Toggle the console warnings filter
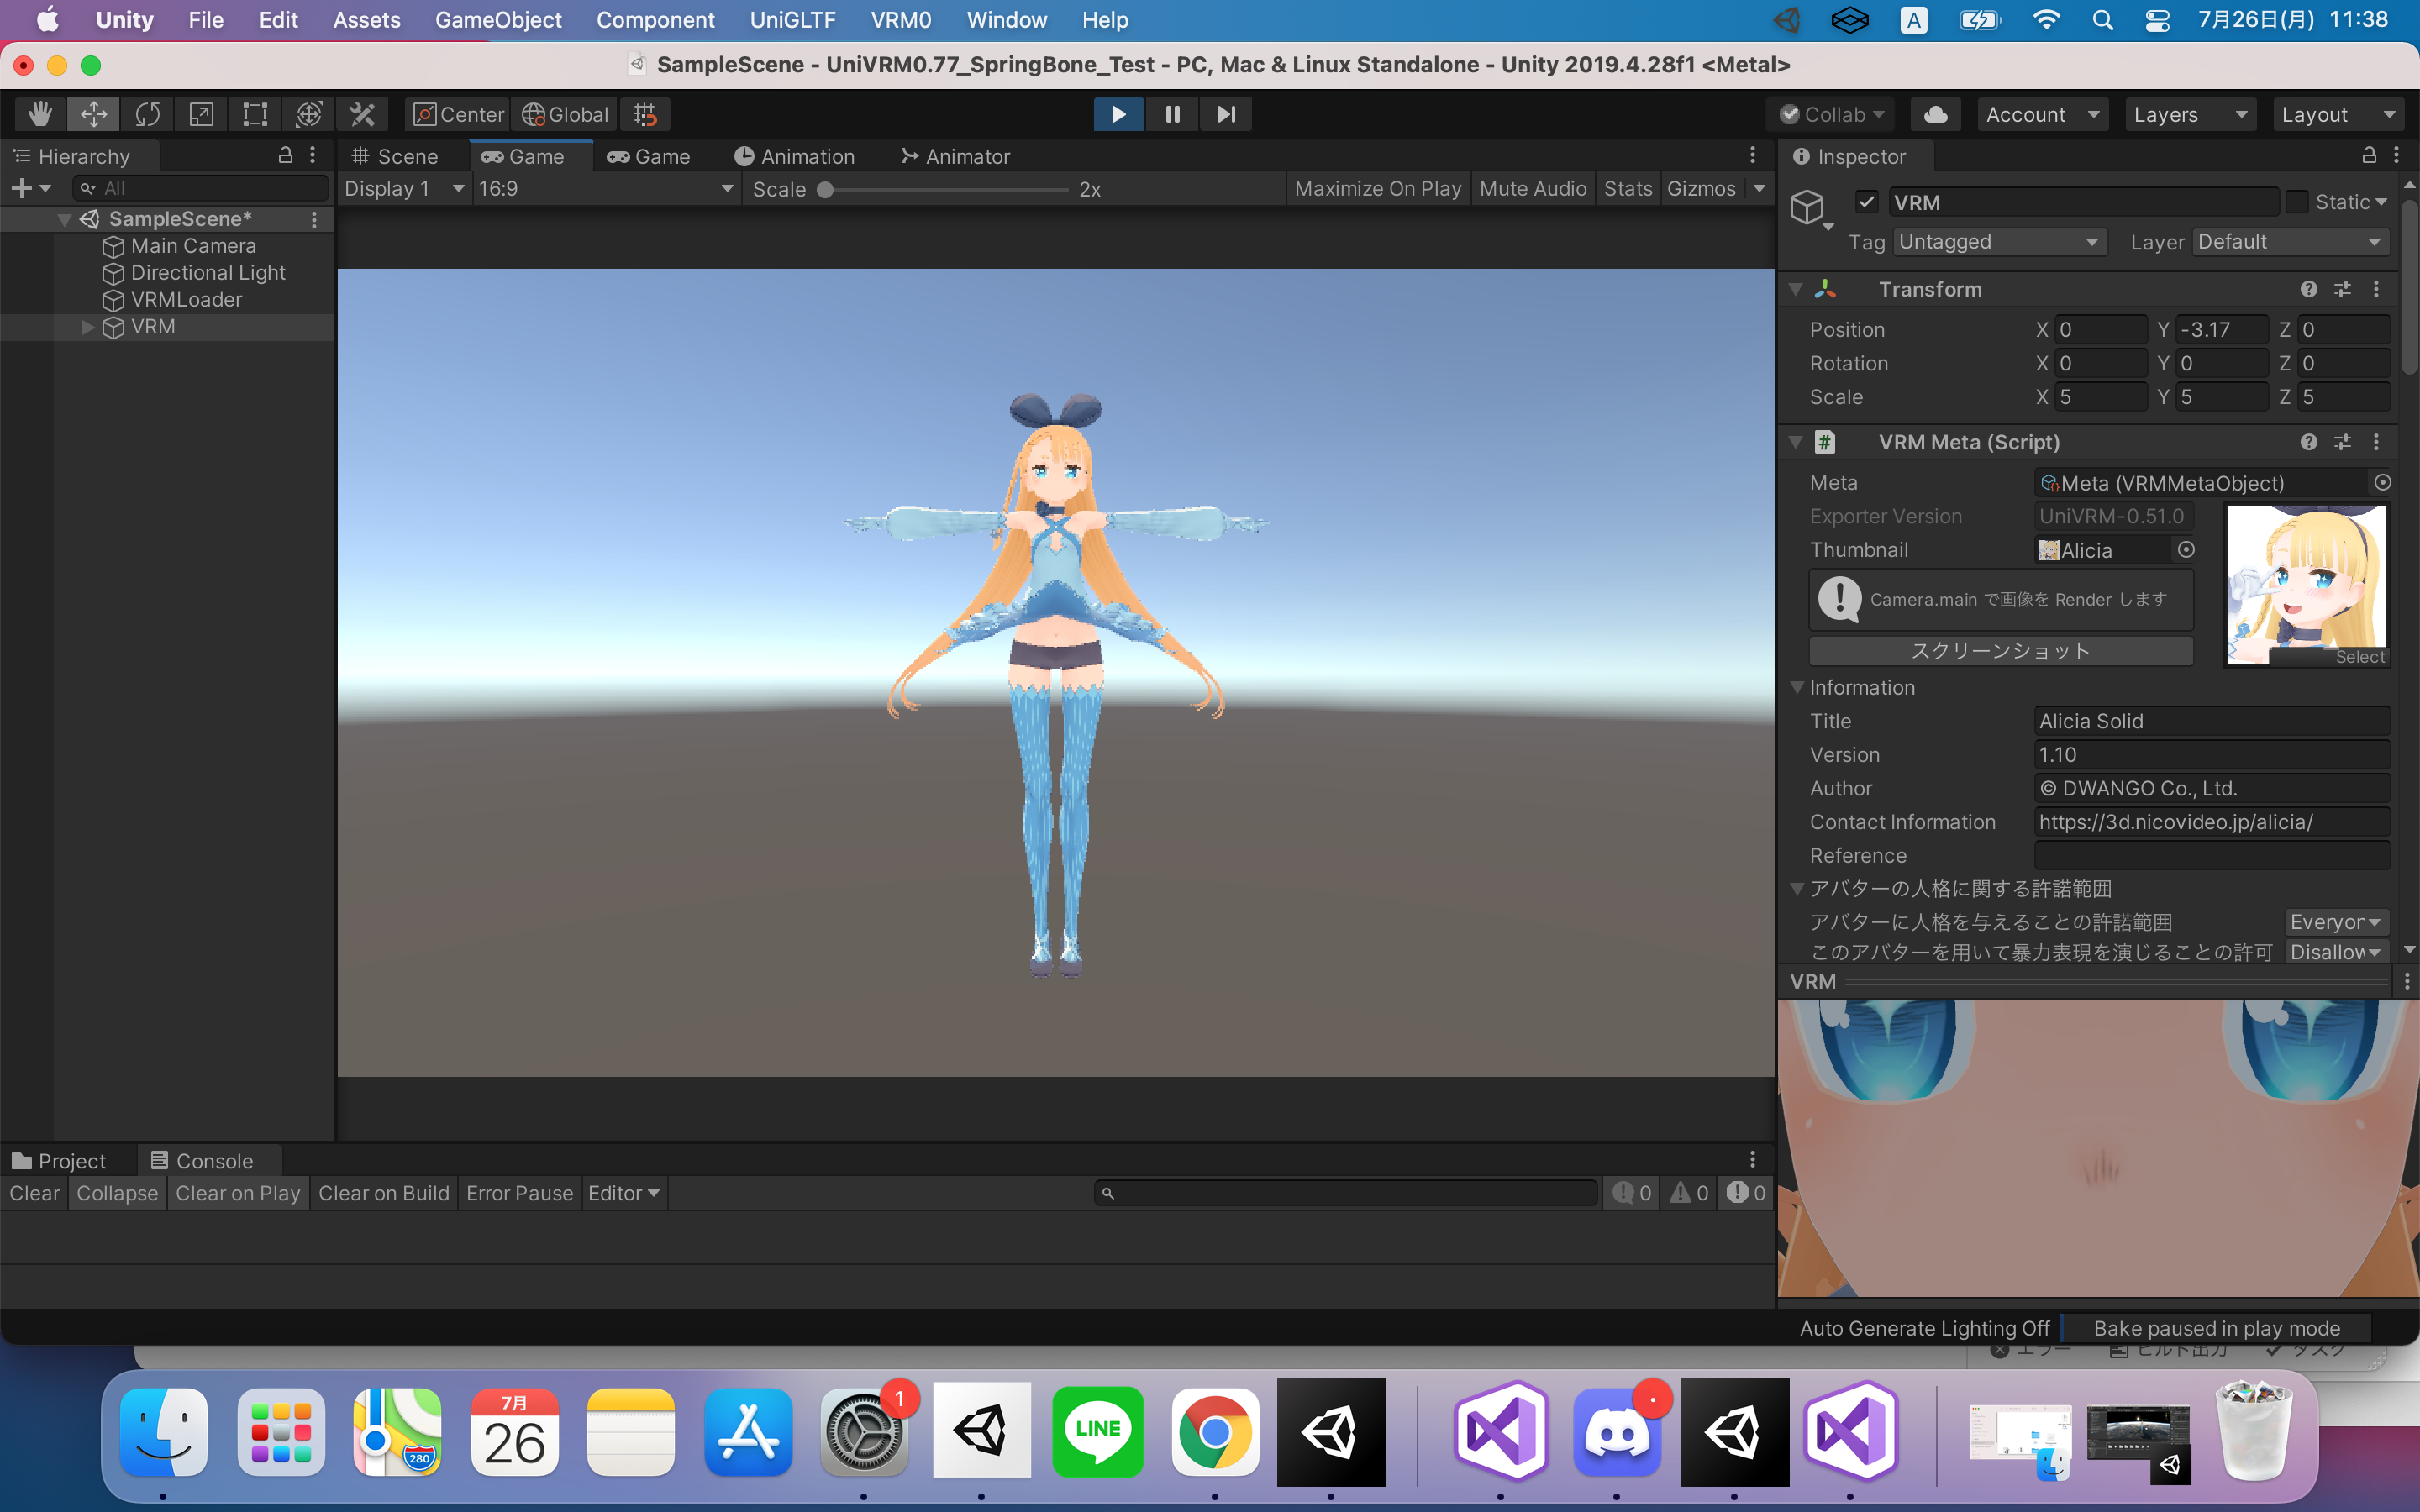The height and width of the screenshot is (1512, 2420). click(x=1690, y=1193)
